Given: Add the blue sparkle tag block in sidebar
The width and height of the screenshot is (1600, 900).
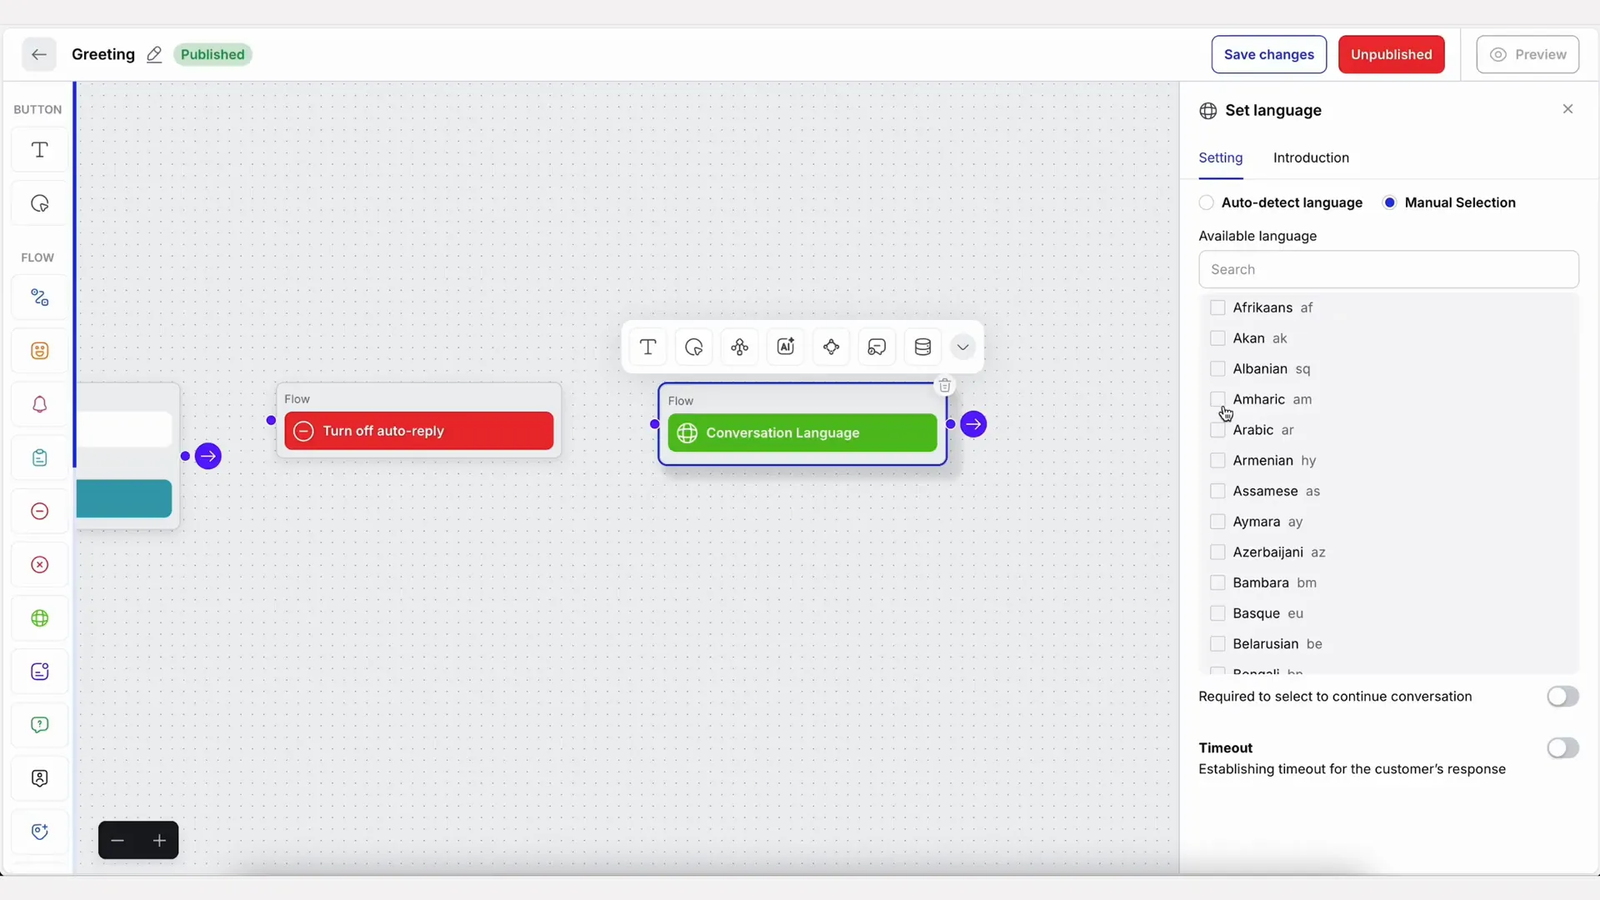Looking at the screenshot, I should click(x=40, y=832).
